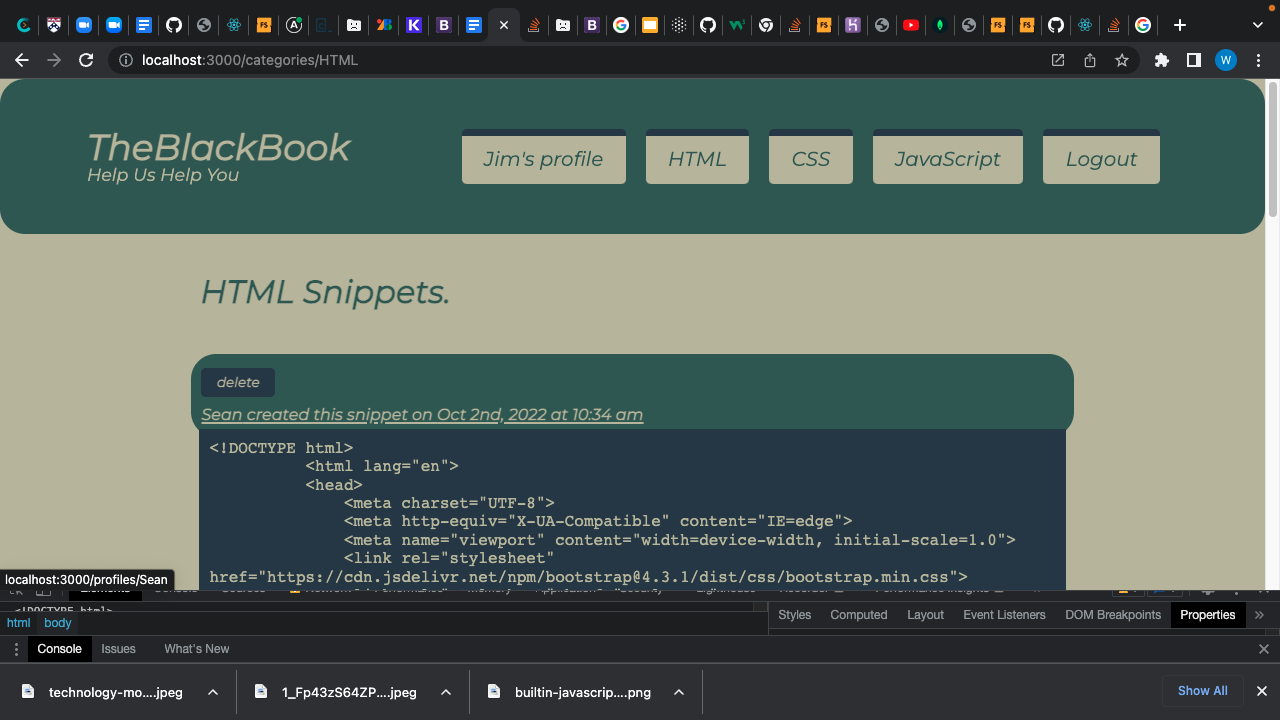Image resolution: width=1280 pixels, height=720 pixels.
Task: Open the Issues drawer tab
Action: click(118, 649)
